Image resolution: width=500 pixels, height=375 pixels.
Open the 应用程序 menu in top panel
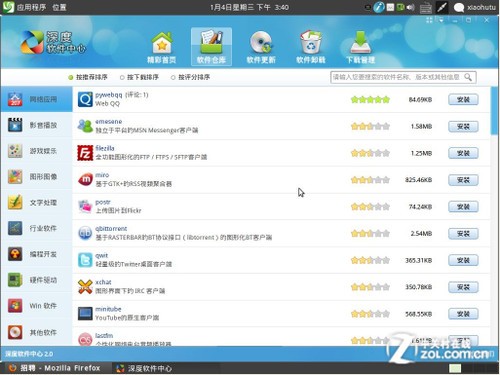pyautogui.click(x=31, y=7)
